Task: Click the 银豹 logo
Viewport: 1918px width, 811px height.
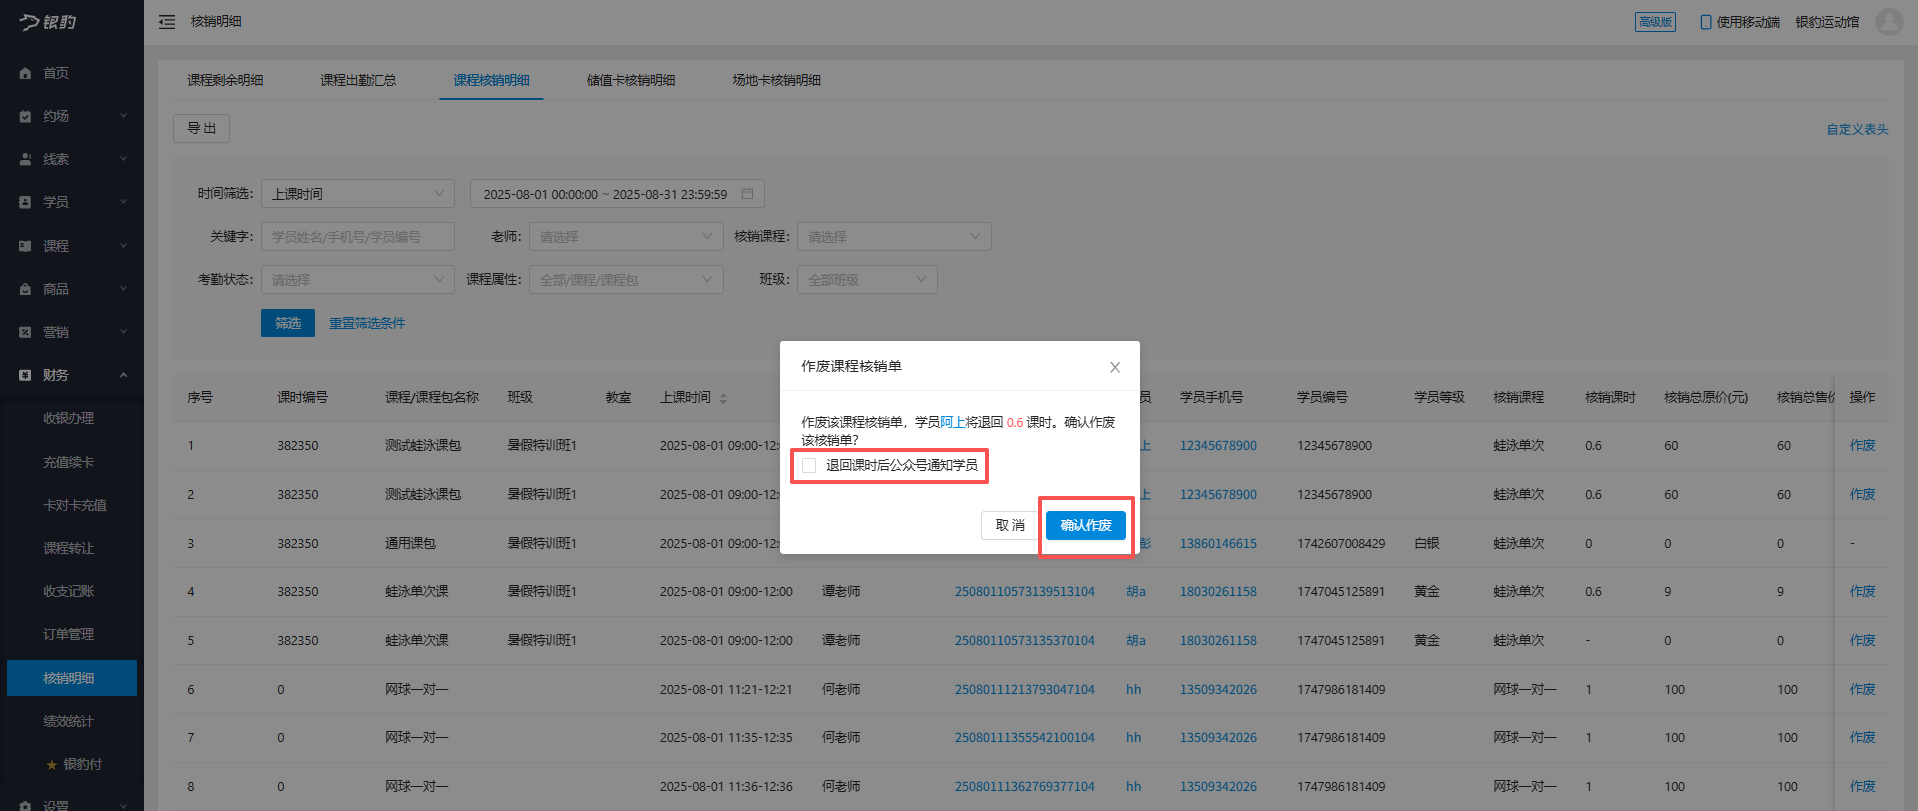Action: click(x=48, y=22)
